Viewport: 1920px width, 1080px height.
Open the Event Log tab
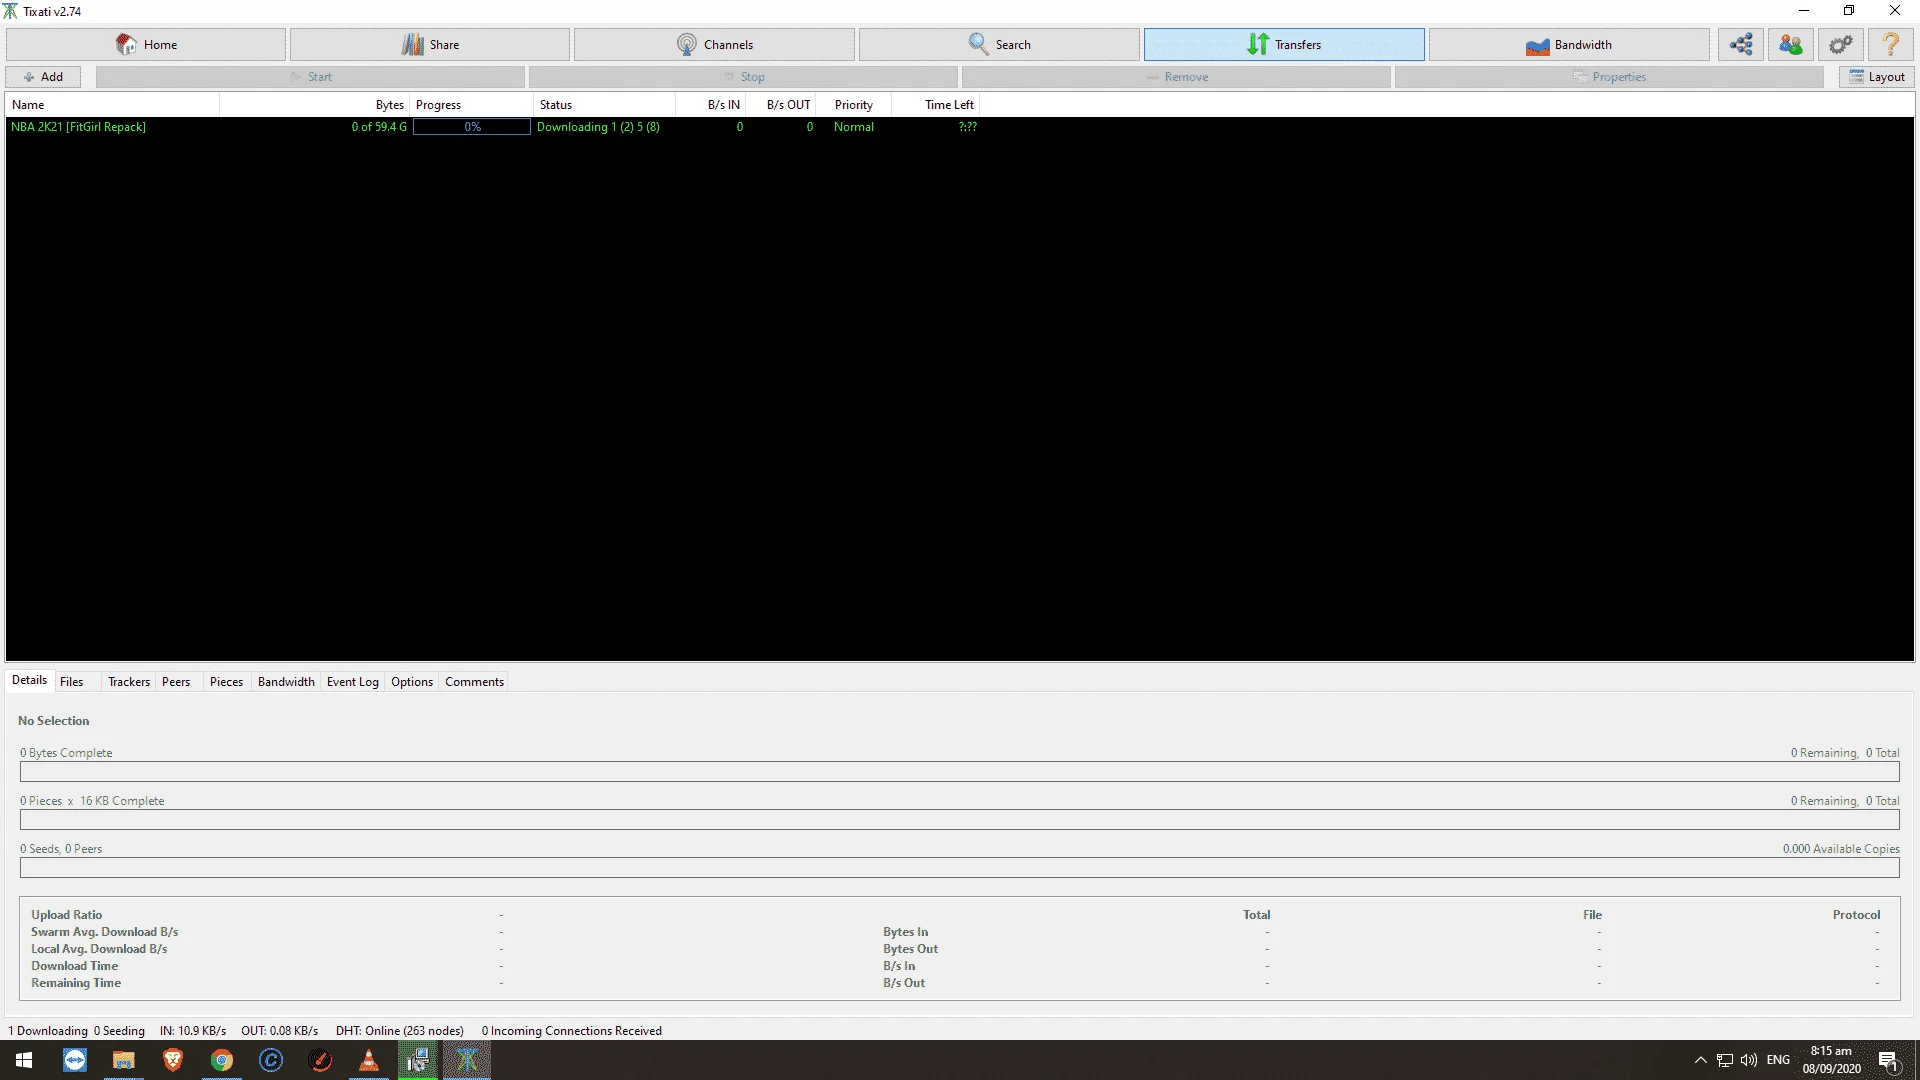point(353,682)
